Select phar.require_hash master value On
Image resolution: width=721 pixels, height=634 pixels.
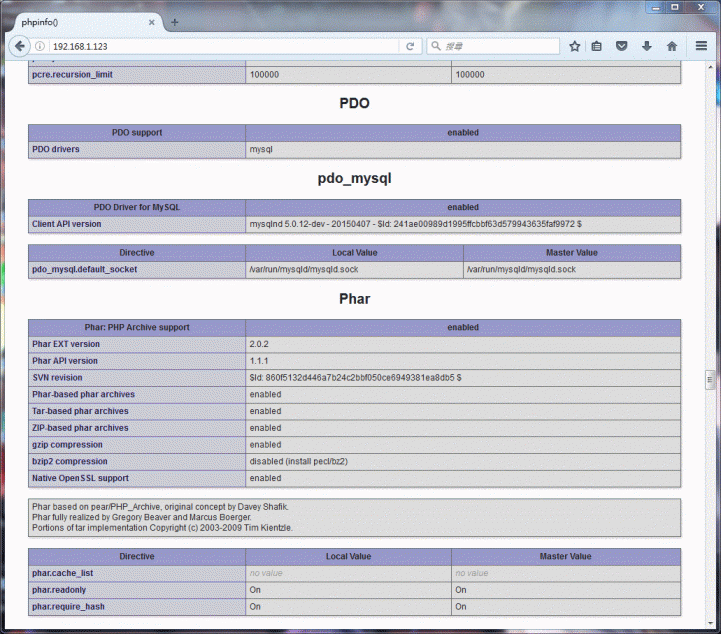461,607
